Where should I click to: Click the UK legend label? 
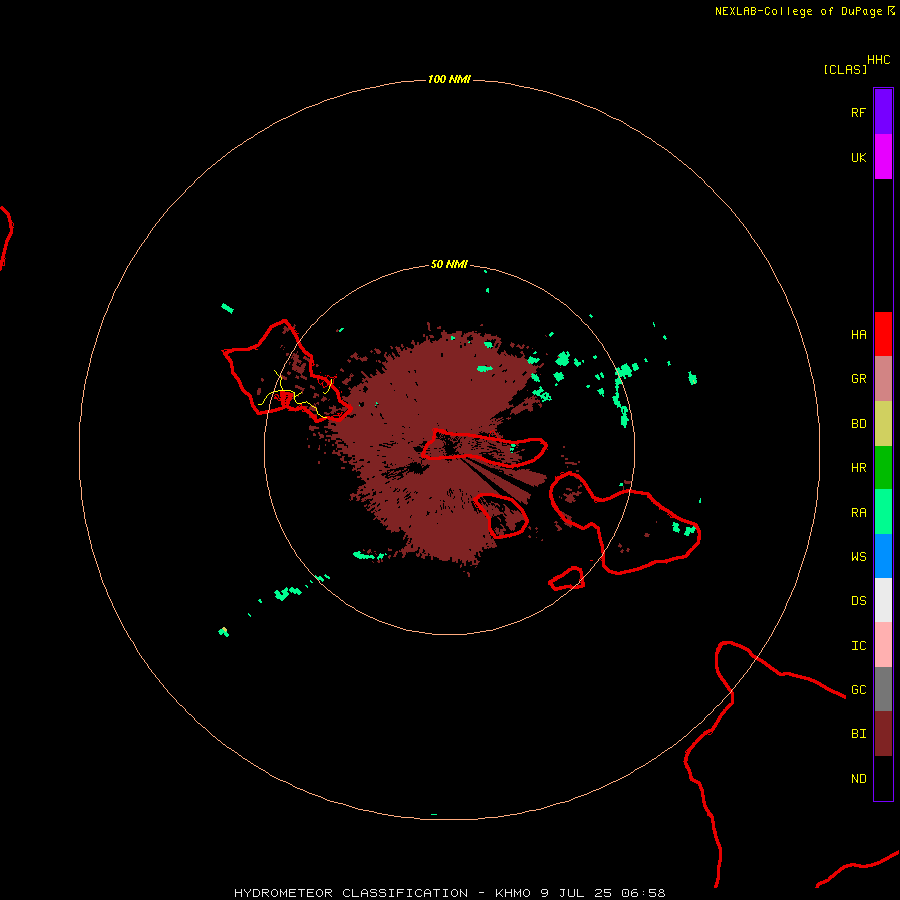pos(858,157)
